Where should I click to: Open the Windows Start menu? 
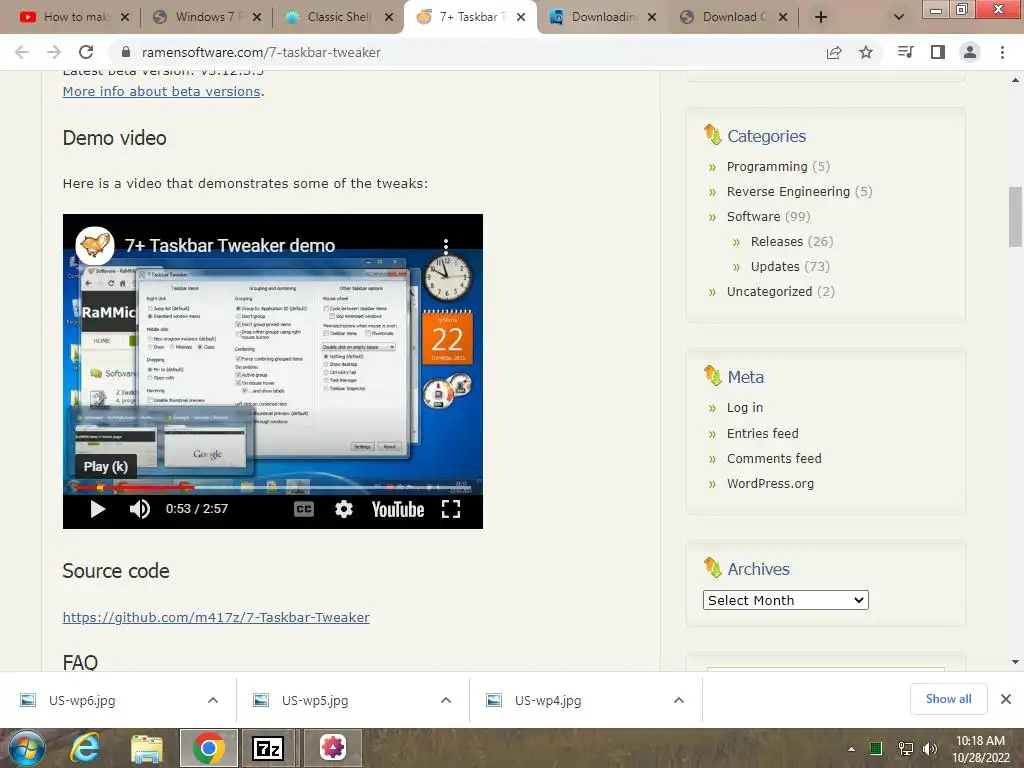(x=26, y=748)
